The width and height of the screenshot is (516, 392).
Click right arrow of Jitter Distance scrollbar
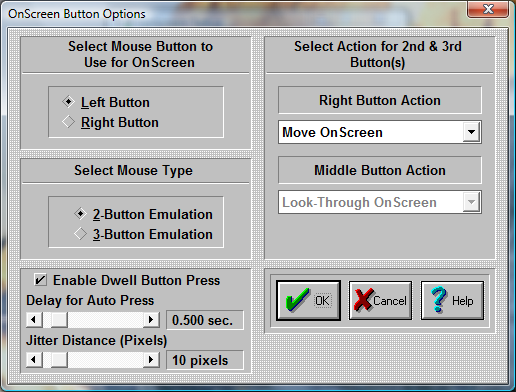[x=151, y=360]
